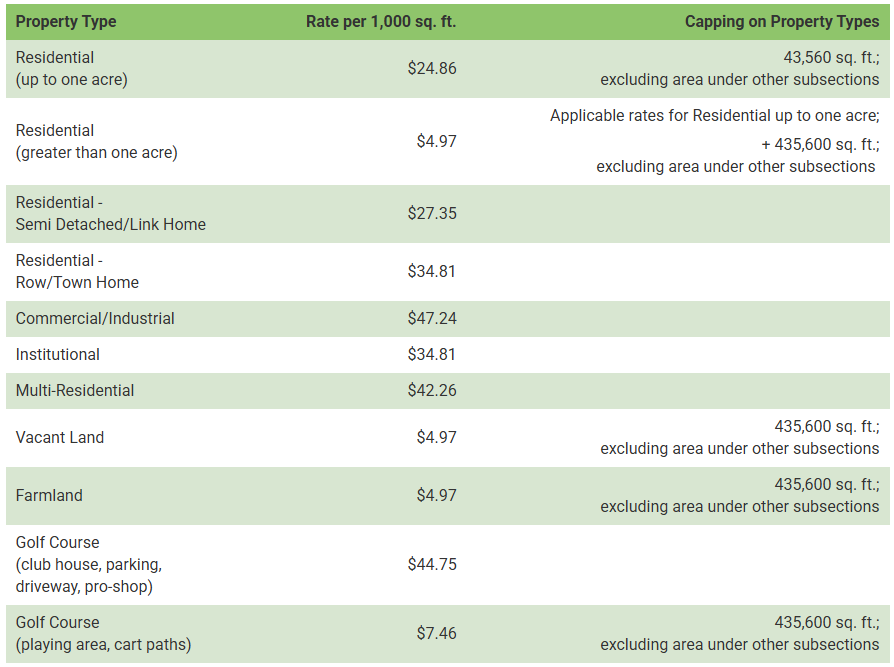894x667 pixels.
Task: Click the Property Type column header
Action: click(66, 21)
